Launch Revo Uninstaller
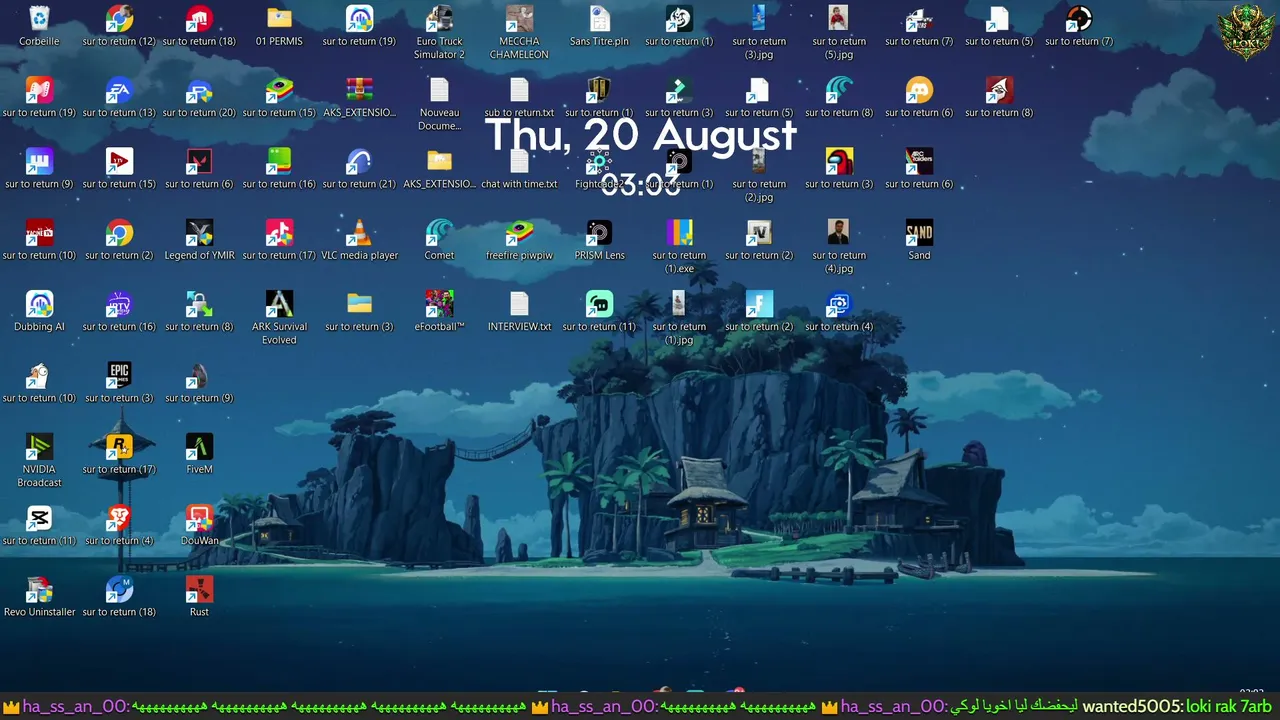1280x720 pixels. 39,597
